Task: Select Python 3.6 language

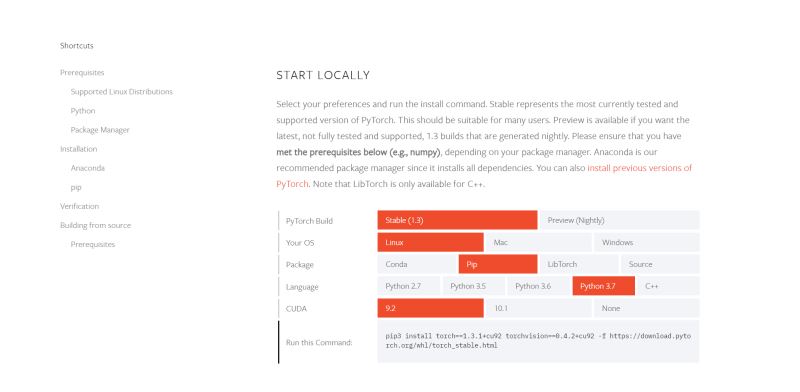Action: pyautogui.click(x=538, y=286)
